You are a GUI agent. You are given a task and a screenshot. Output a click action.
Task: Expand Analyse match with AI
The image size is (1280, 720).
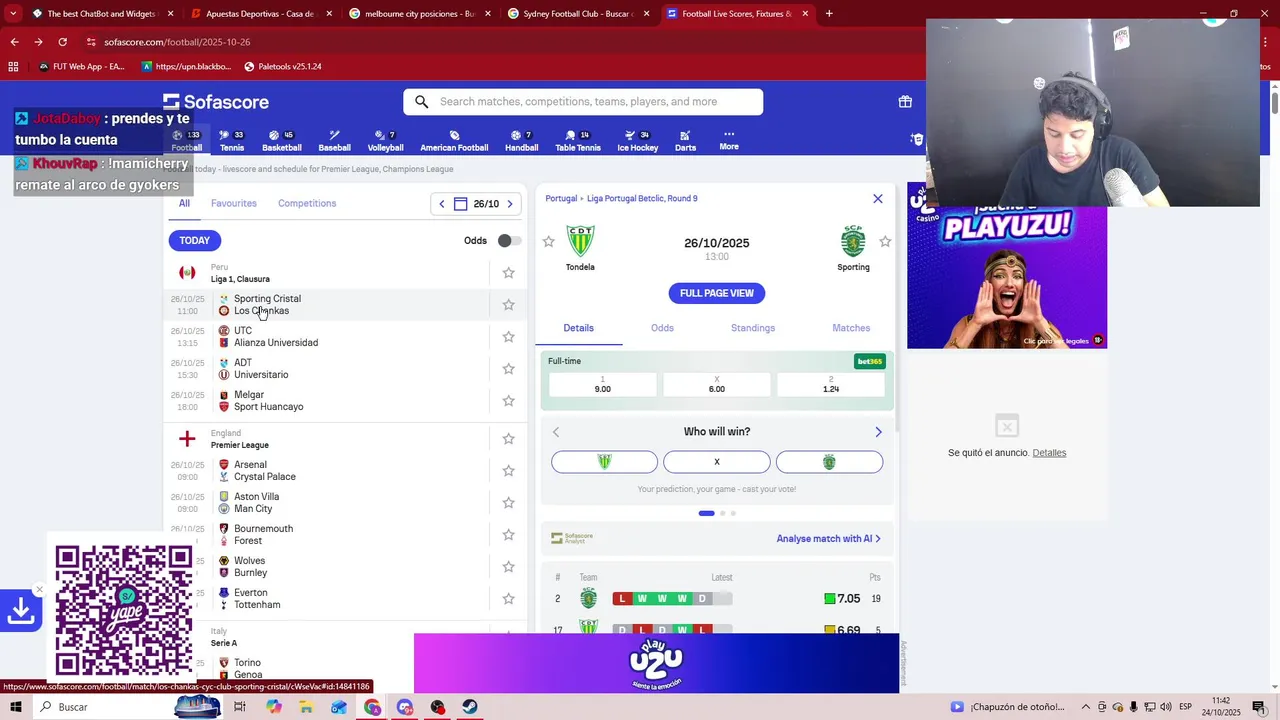point(828,539)
